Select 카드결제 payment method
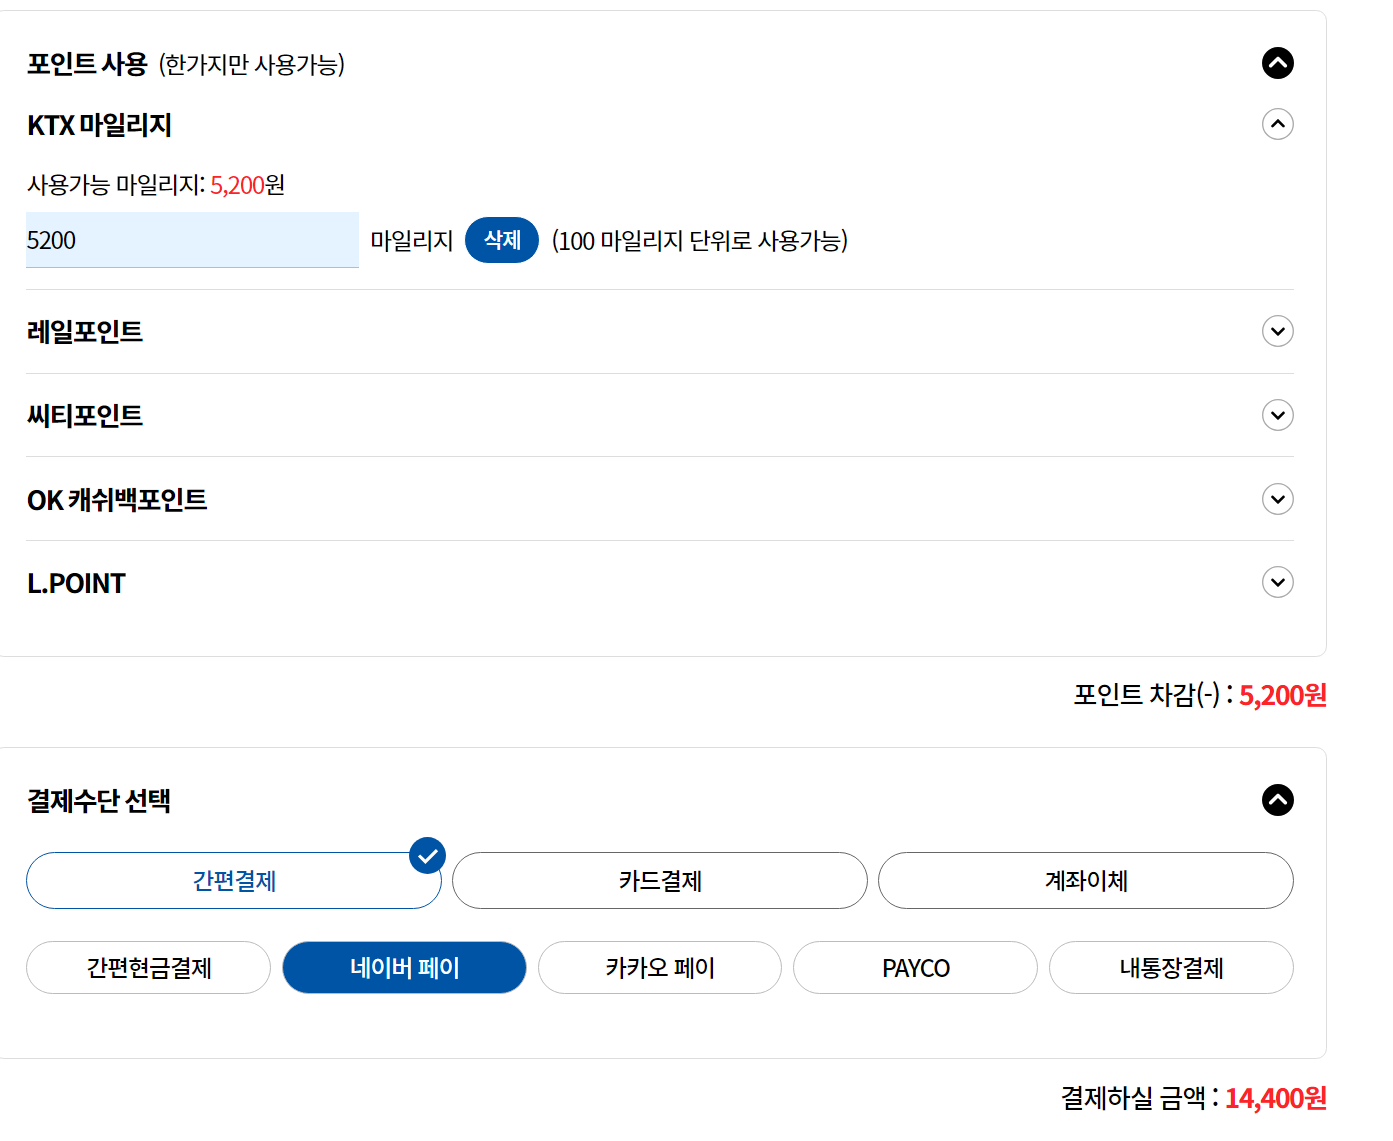This screenshot has width=1393, height=1141. pos(660,881)
